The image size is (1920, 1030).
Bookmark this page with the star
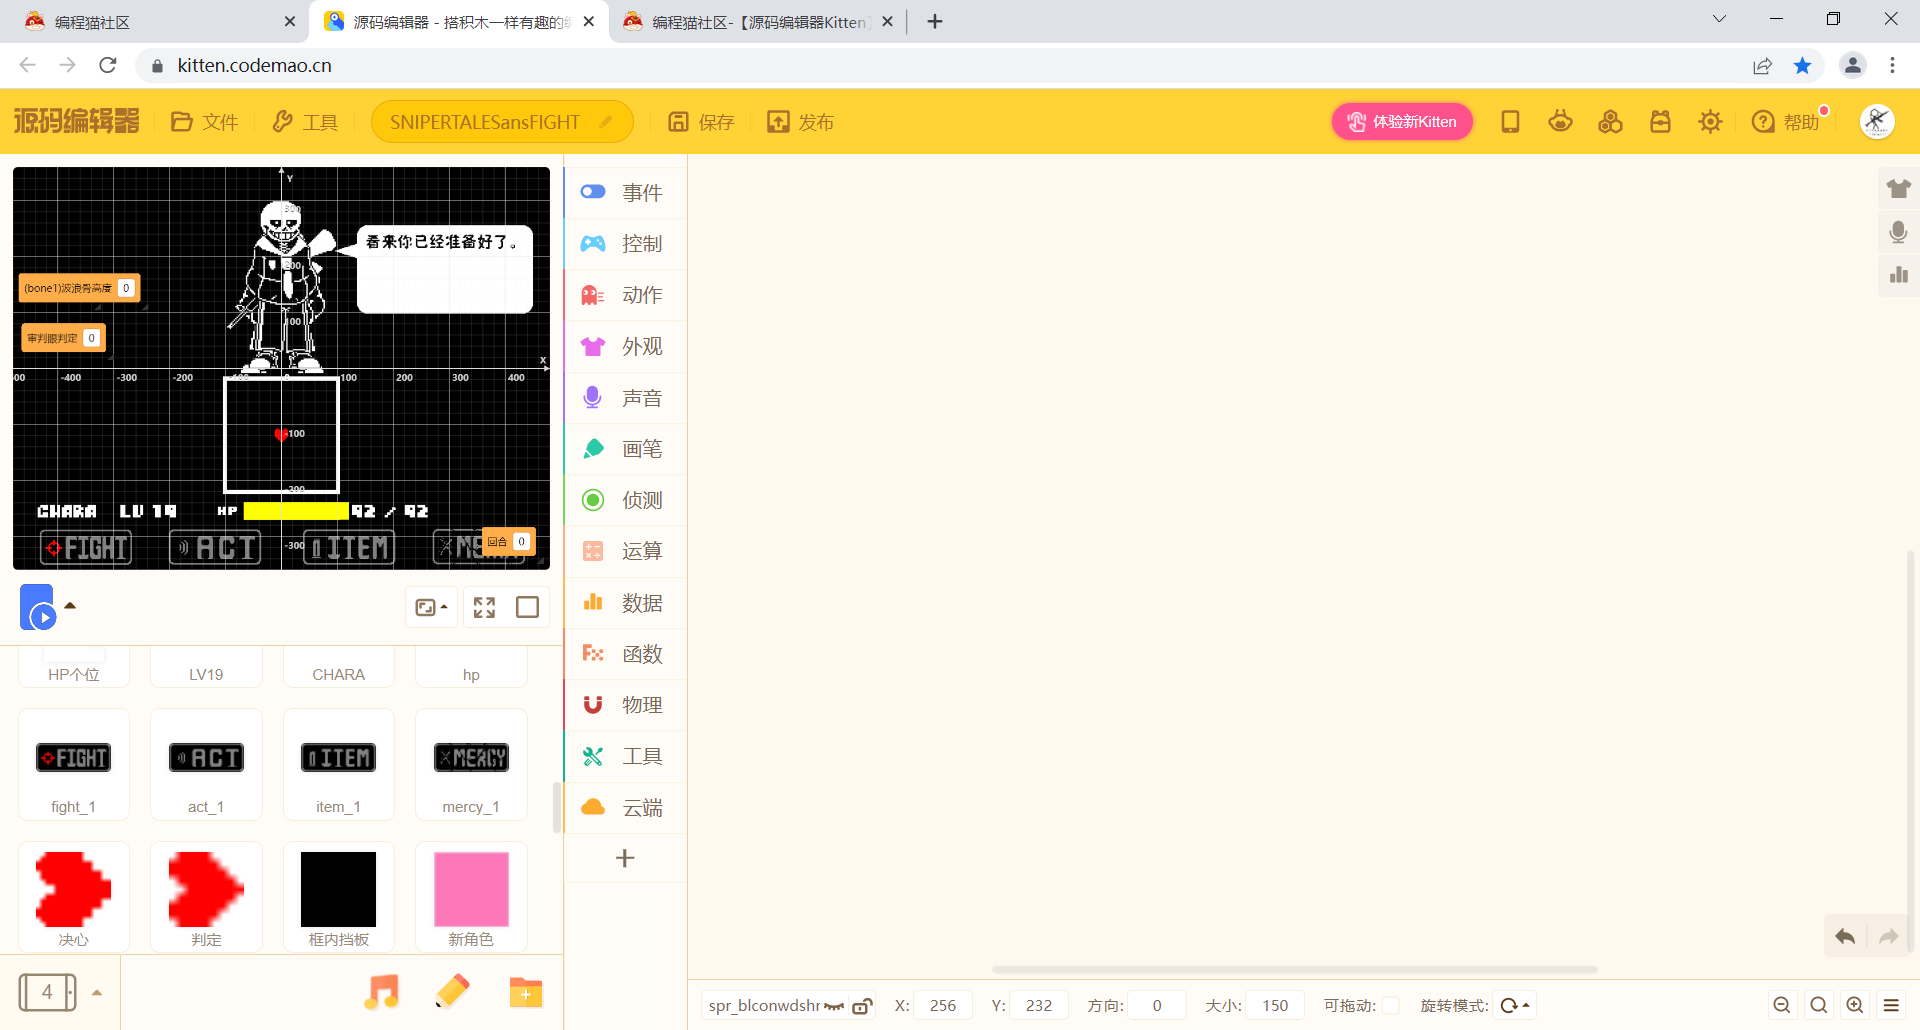pos(1802,66)
